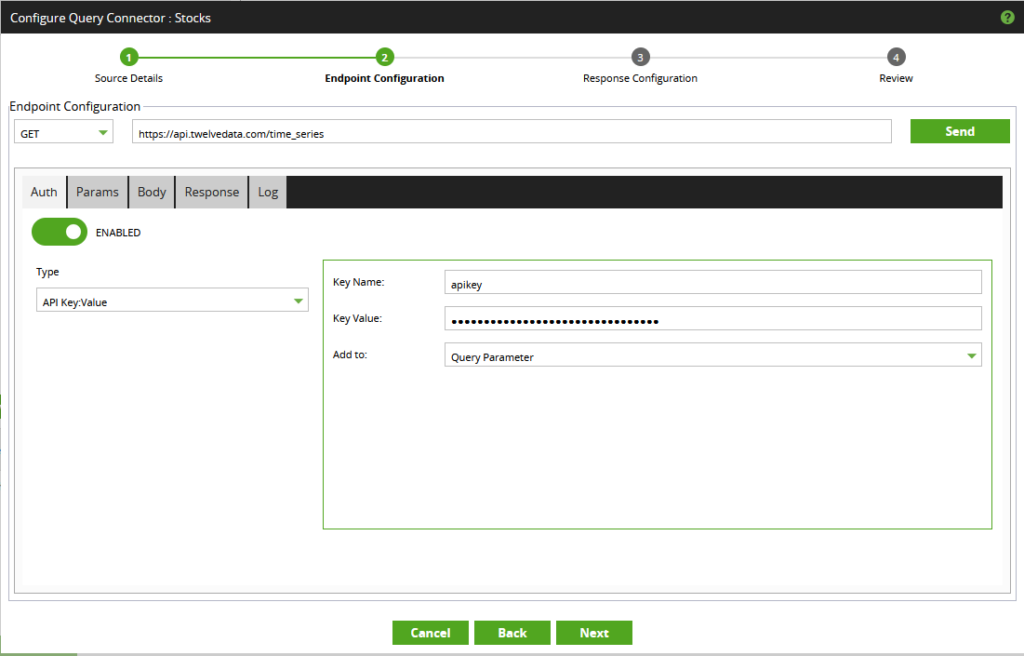Select the Auth tab
Viewport: 1024px width, 656px height.
tap(43, 191)
